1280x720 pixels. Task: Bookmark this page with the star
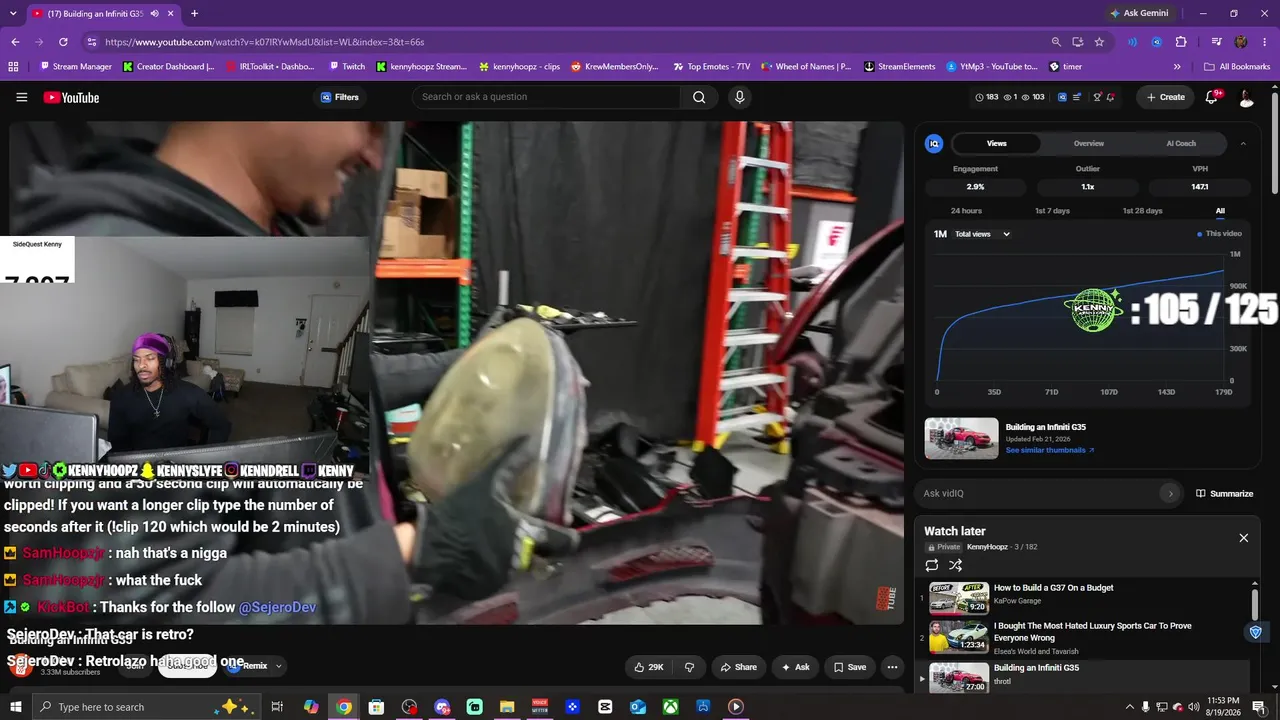1099,42
